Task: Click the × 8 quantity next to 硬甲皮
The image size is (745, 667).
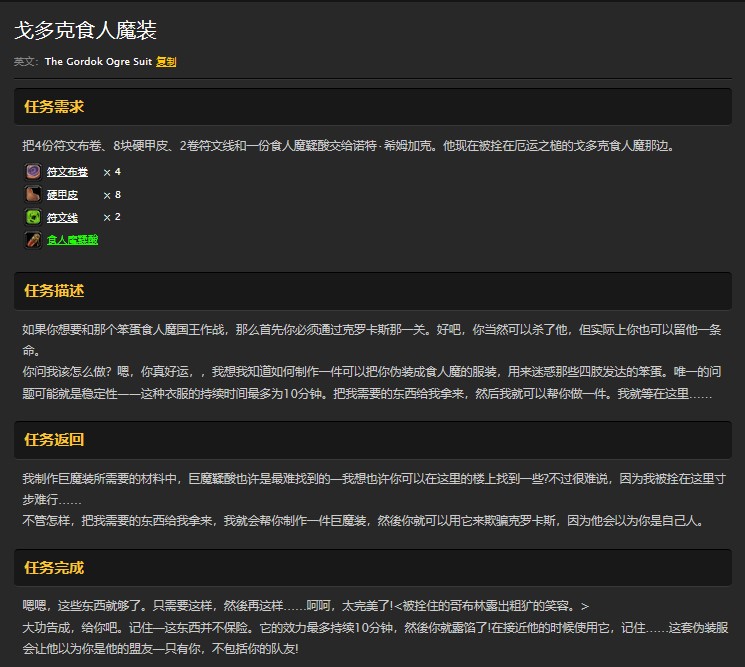Action: pyautogui.click(x=112, y=195)
